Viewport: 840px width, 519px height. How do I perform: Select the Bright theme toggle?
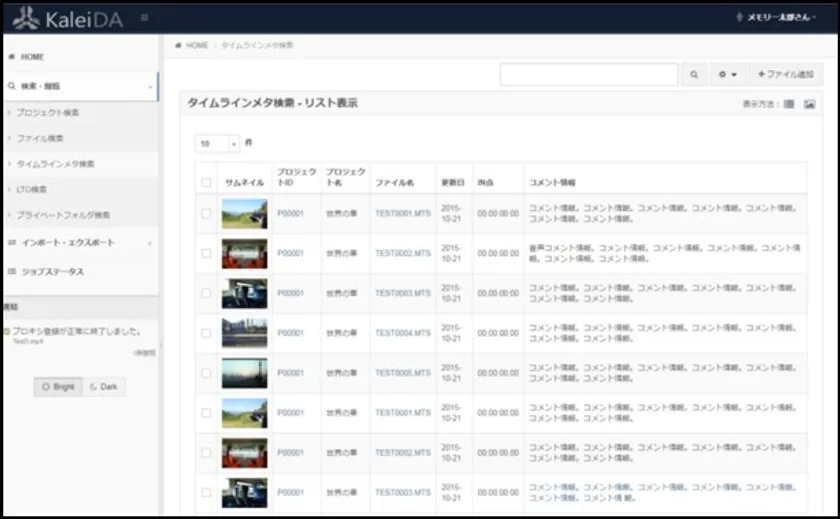[58, 387]
